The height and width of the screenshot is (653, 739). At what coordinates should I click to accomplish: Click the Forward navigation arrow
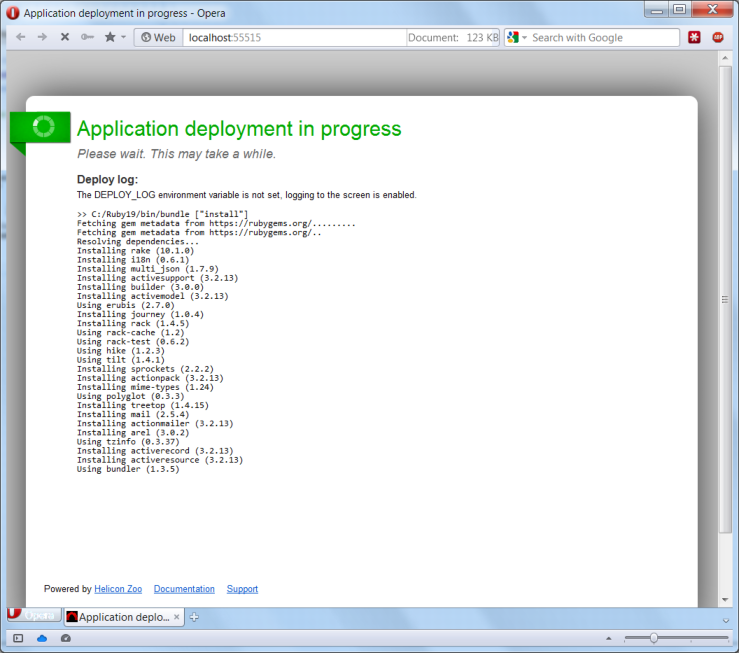42,37
